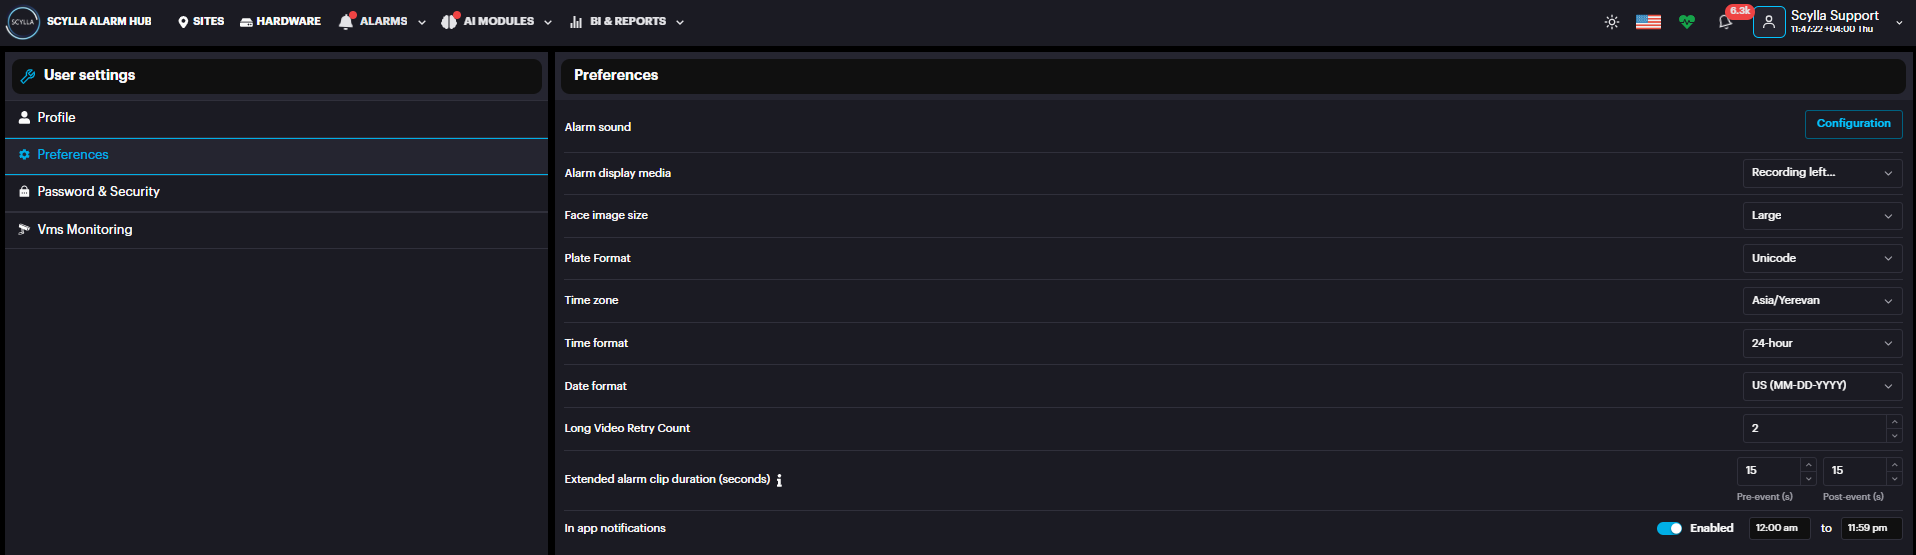Image resolution: width=1916 pixels, height=555 pixels.
Task: Expand the Alarm display media dropdown
Action: pyautogui.click(x=1821, y=173)
